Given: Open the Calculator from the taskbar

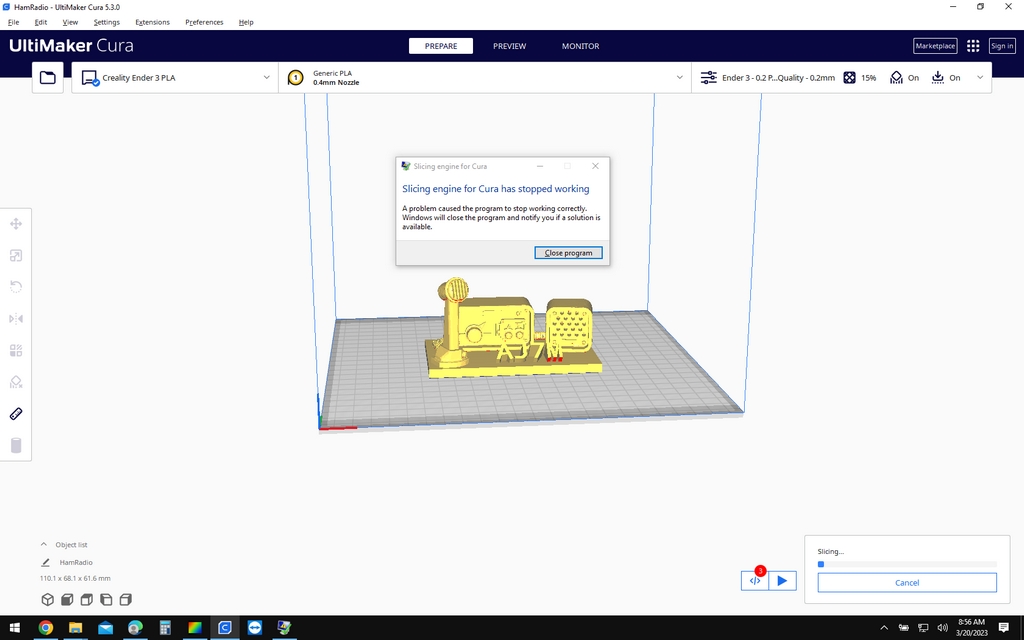Looking at the screenshot, I should click(x=165, y=628).
